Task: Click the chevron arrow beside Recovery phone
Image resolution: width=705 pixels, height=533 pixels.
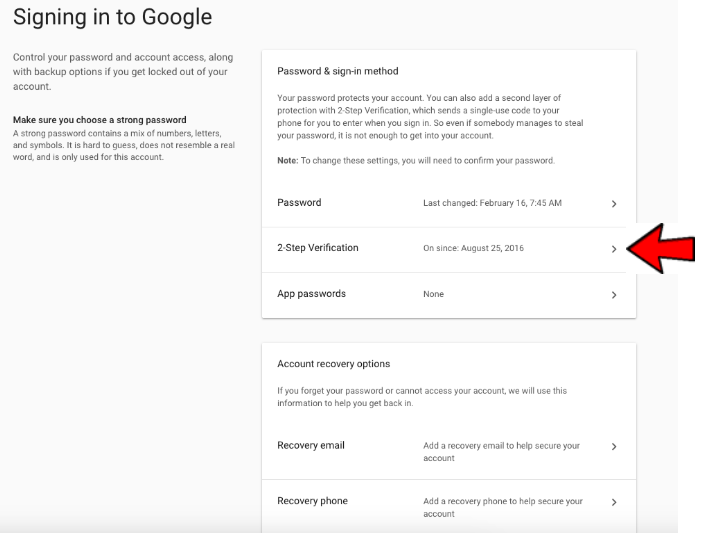Action: [x=614, y=502]
